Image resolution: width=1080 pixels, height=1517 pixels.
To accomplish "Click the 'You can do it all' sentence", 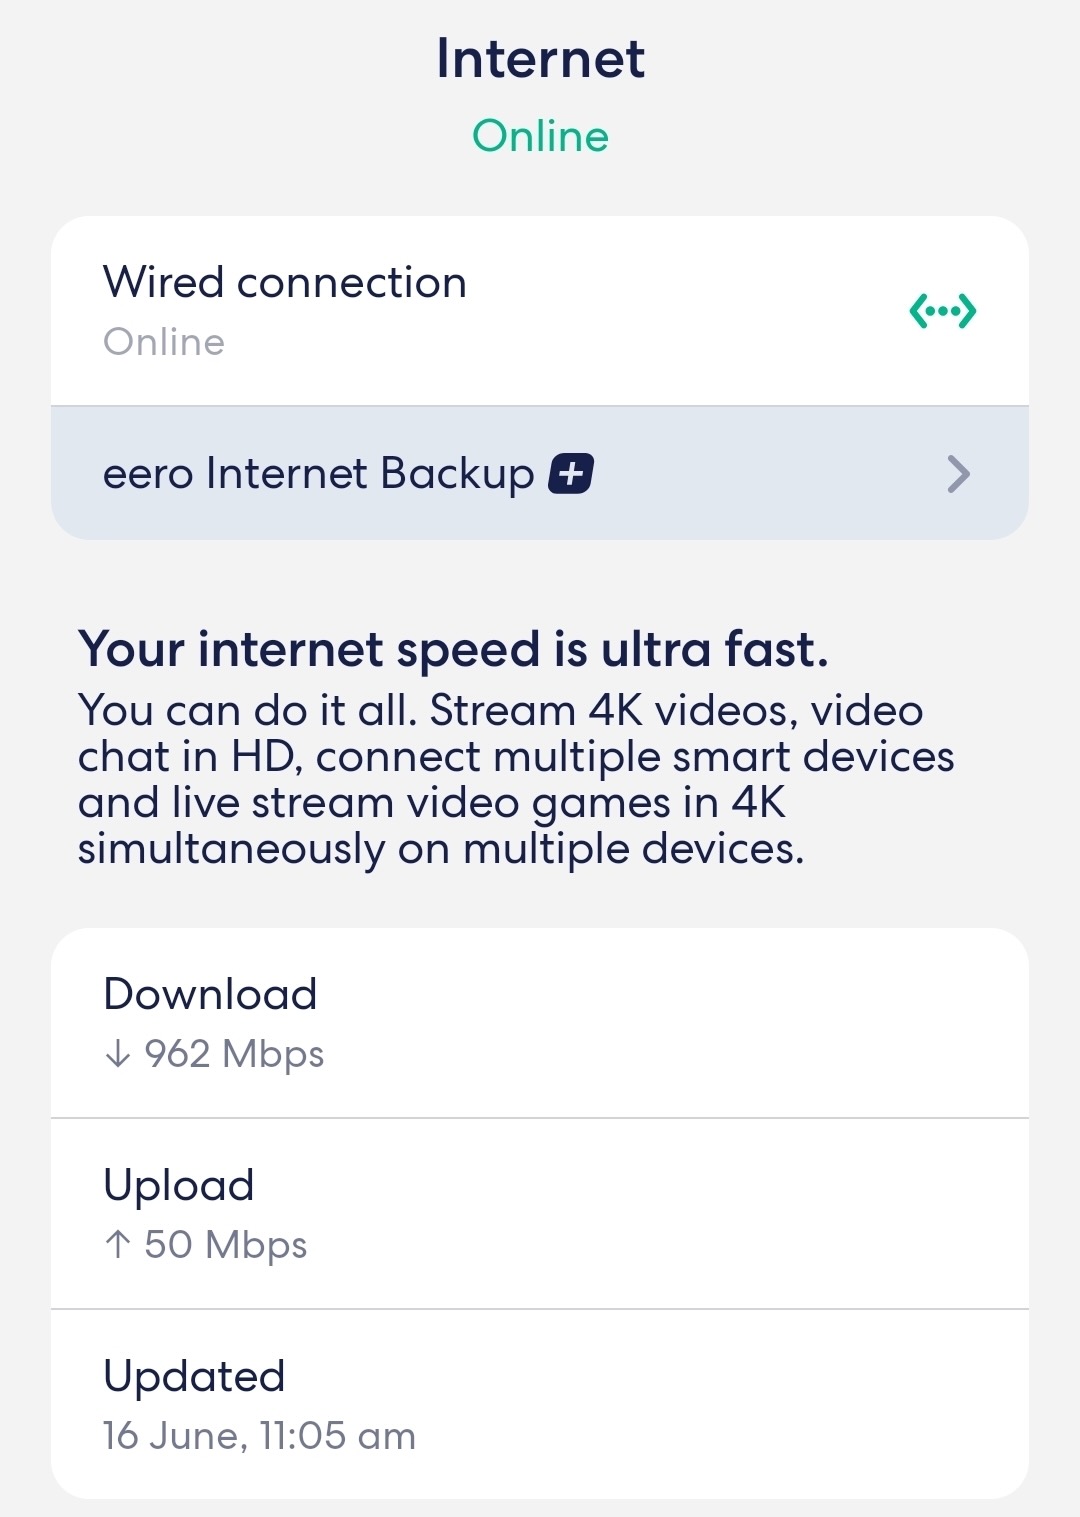I will (x=245, y=711).
